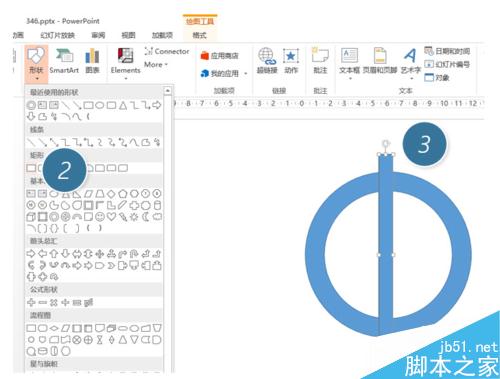Add a comment with 批注 button
Viewport: 500px width, 379px height.
tap(320, 61)
